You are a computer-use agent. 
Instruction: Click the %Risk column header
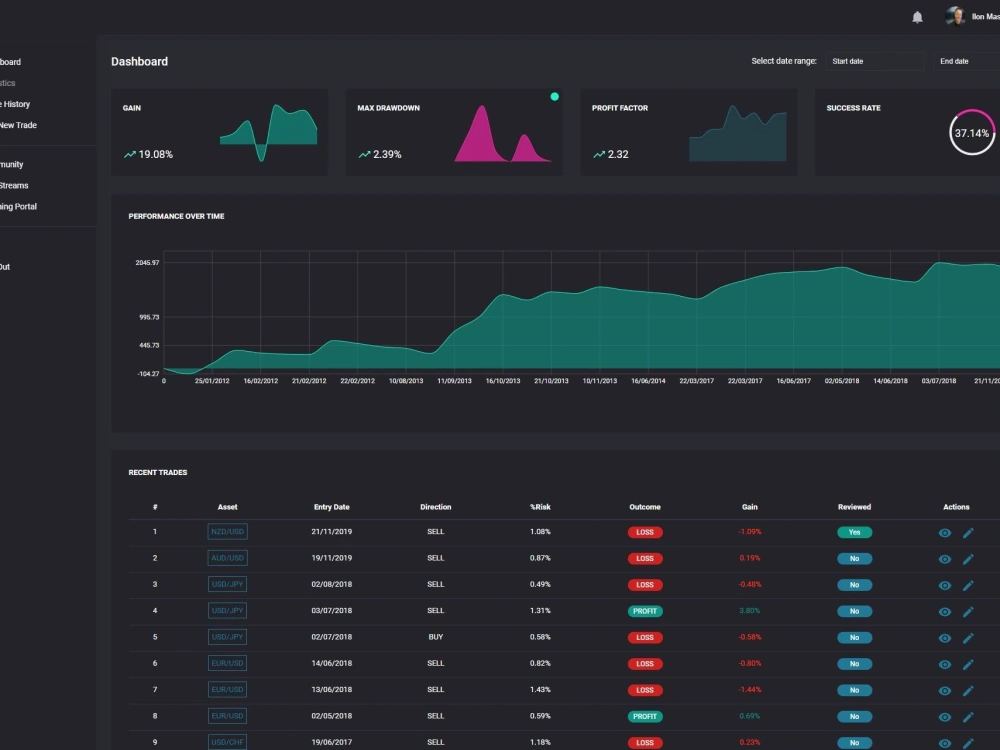[x=540, y=507]
